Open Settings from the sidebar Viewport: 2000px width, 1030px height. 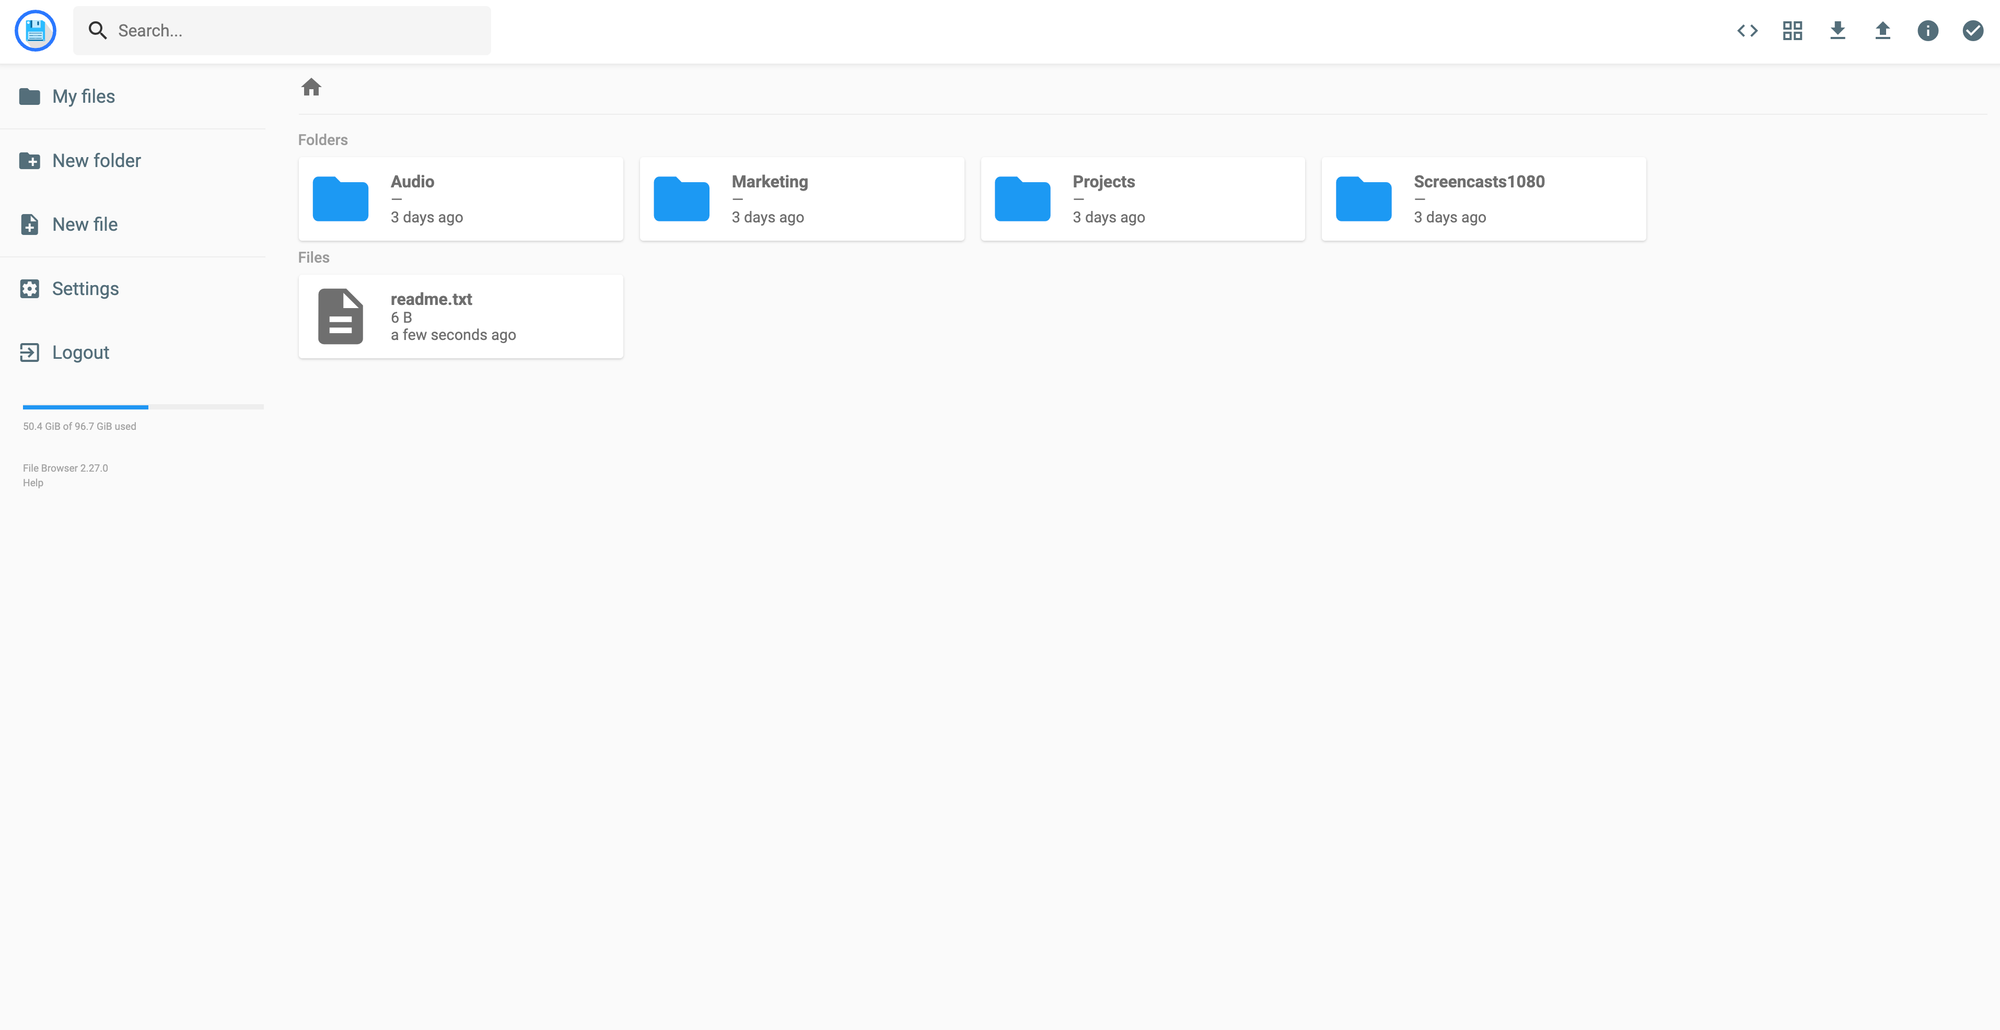[84, 288]
